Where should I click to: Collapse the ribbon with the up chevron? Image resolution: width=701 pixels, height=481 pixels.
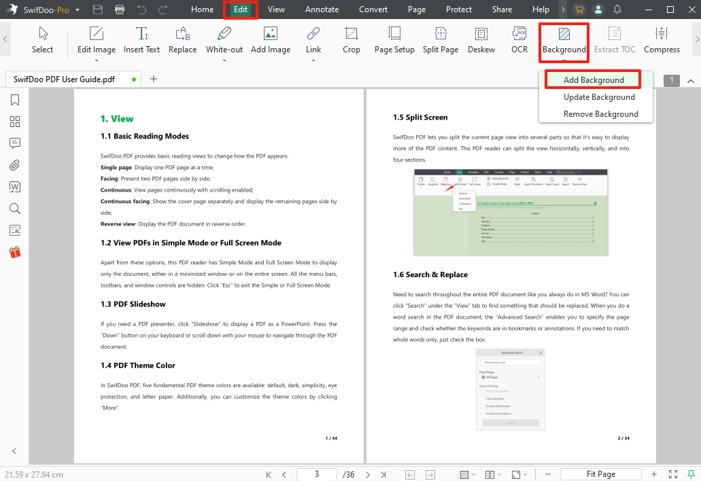click(x=691, y=81)
